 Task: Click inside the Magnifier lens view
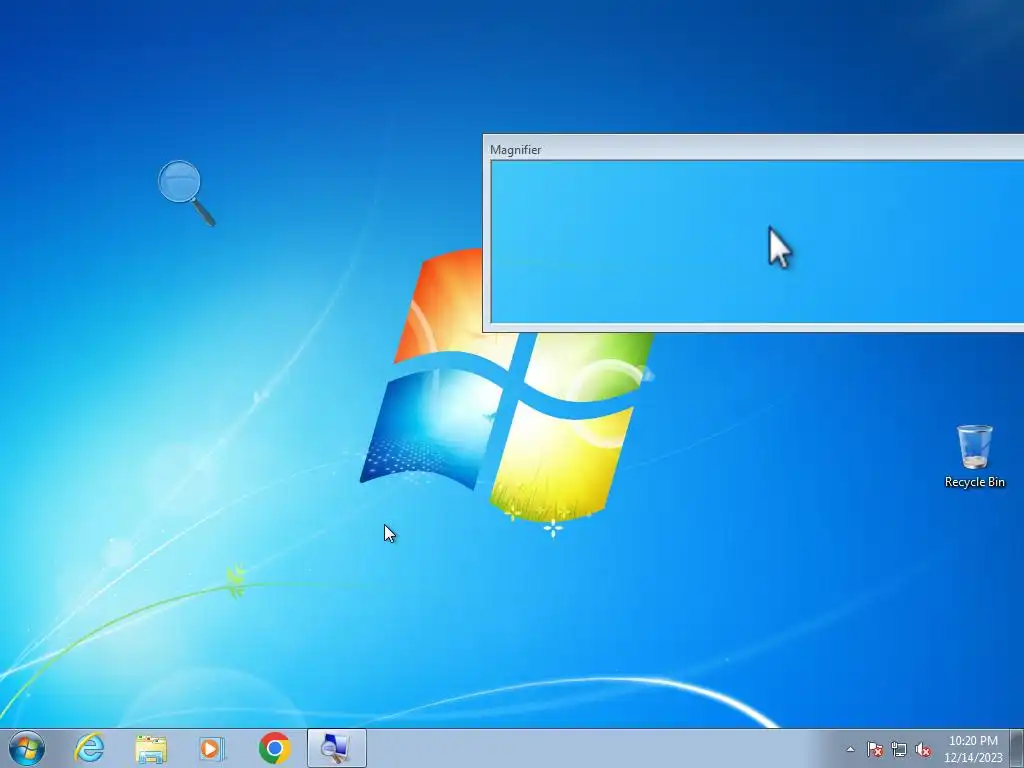click(x=758, y=242)
